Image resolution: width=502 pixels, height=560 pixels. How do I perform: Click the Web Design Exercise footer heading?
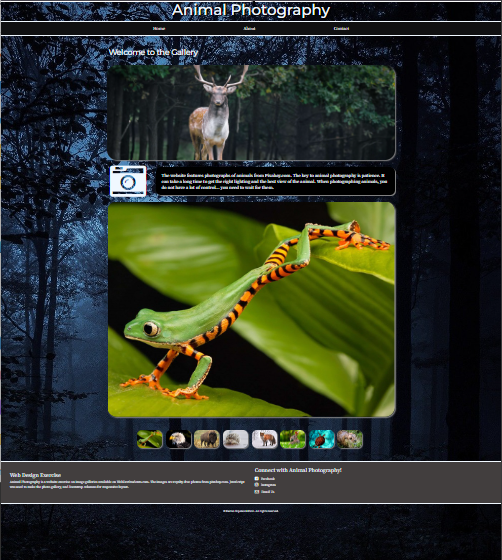coord(35,475)
